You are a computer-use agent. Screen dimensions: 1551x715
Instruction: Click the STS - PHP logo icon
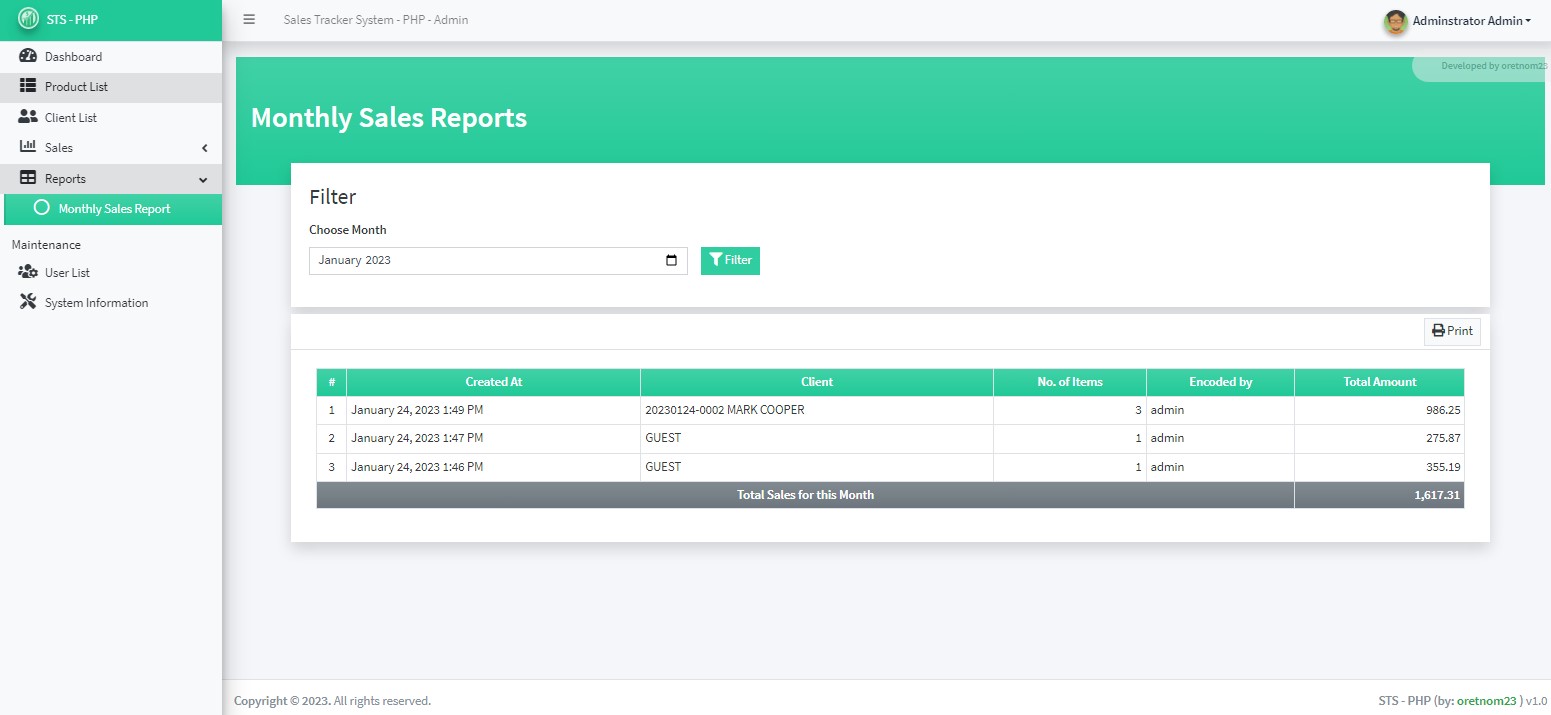pyautogui.click(x=28, y=19)
